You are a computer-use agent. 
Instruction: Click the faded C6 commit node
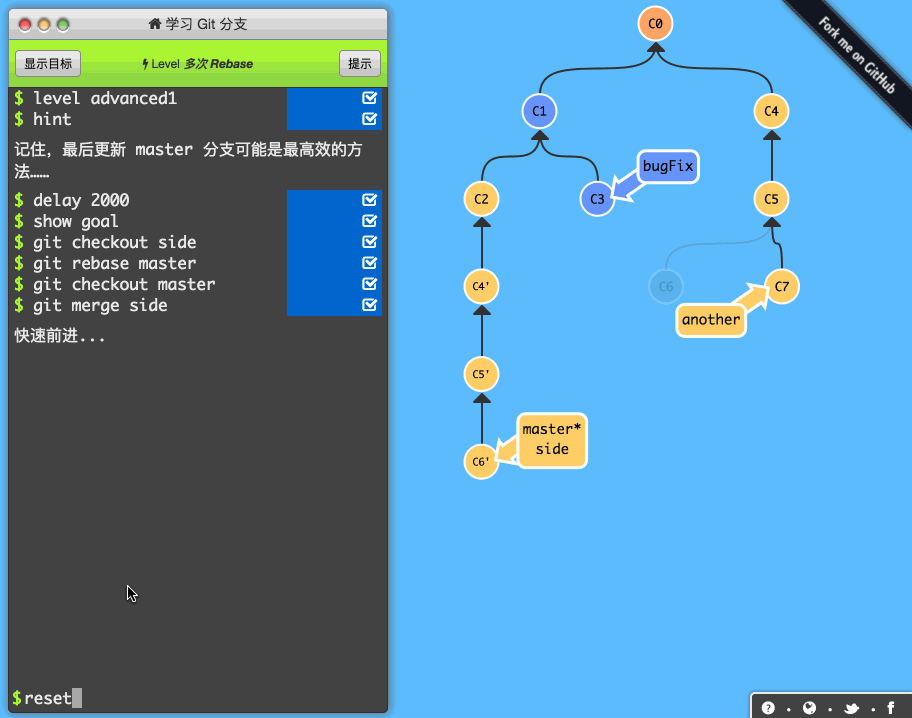pos(666,286)
